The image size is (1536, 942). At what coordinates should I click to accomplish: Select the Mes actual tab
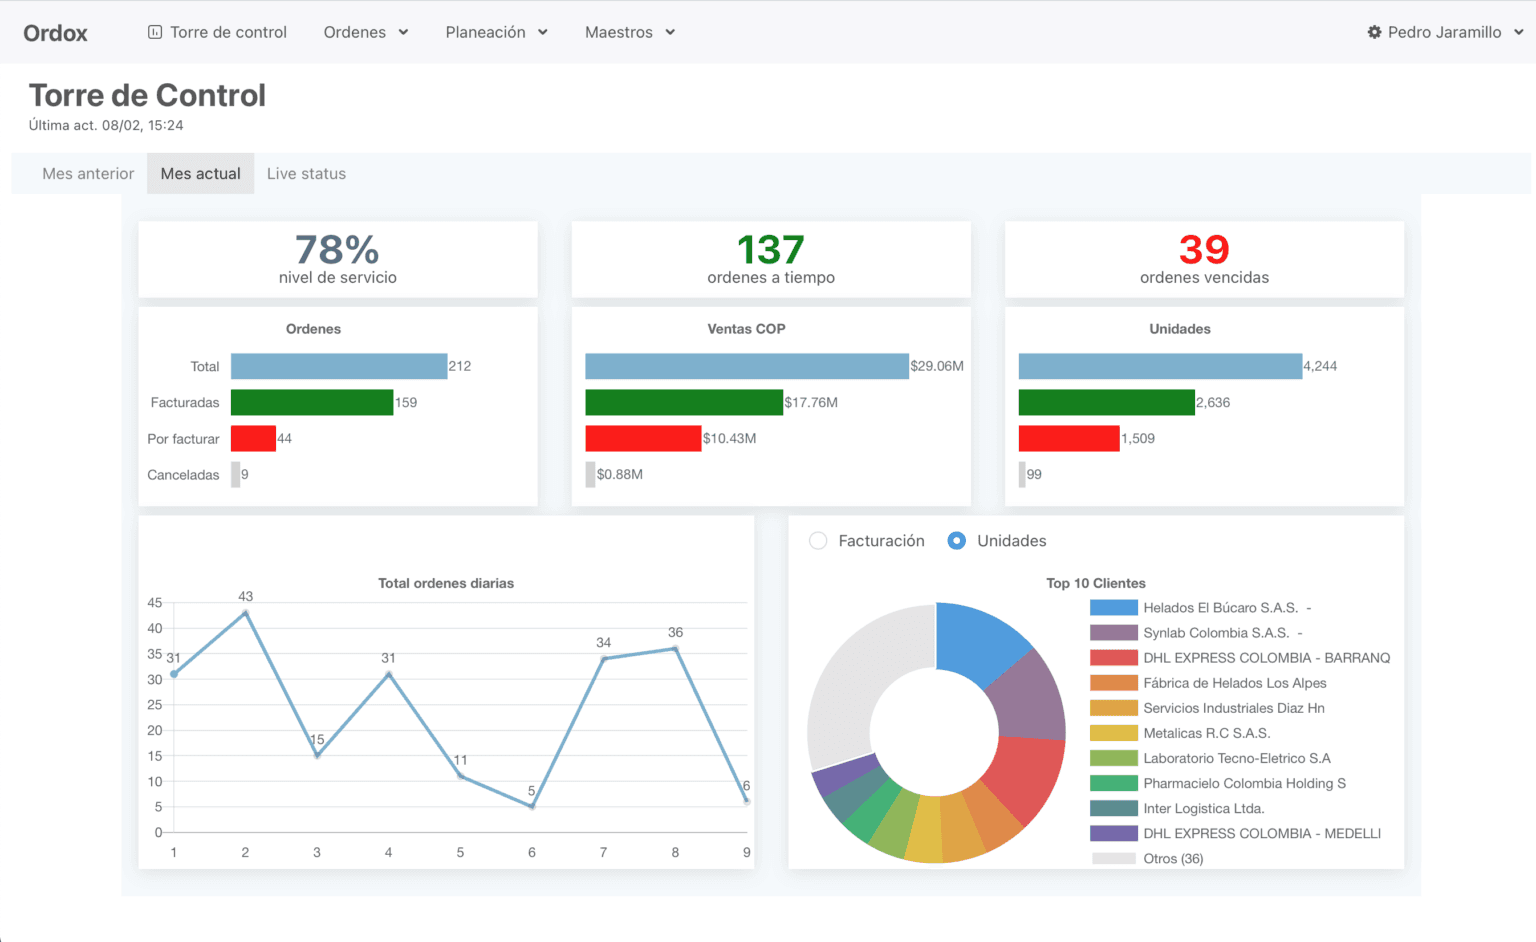pos(200,174)
